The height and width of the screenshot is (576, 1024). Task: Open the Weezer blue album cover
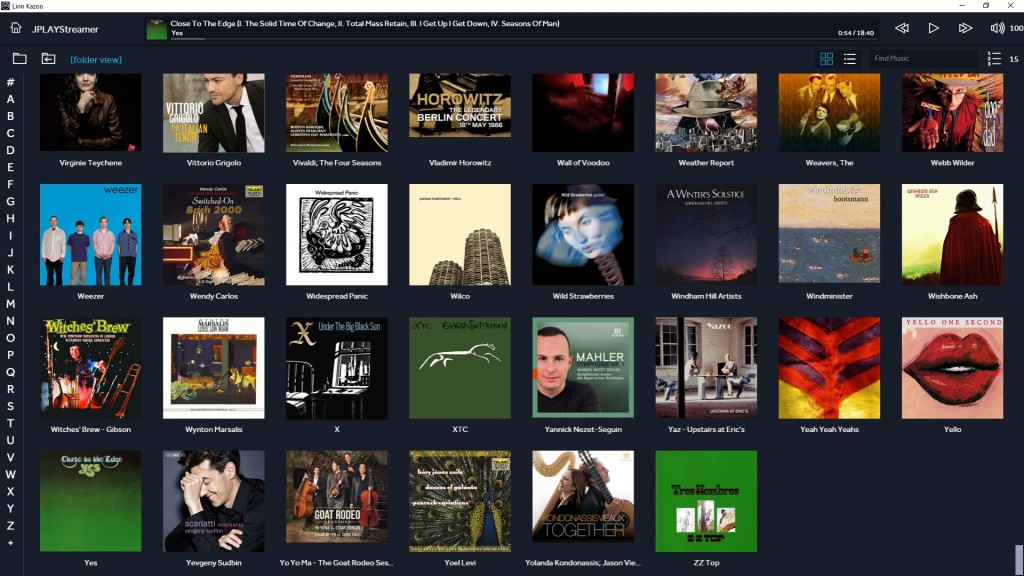click(91, 234)
